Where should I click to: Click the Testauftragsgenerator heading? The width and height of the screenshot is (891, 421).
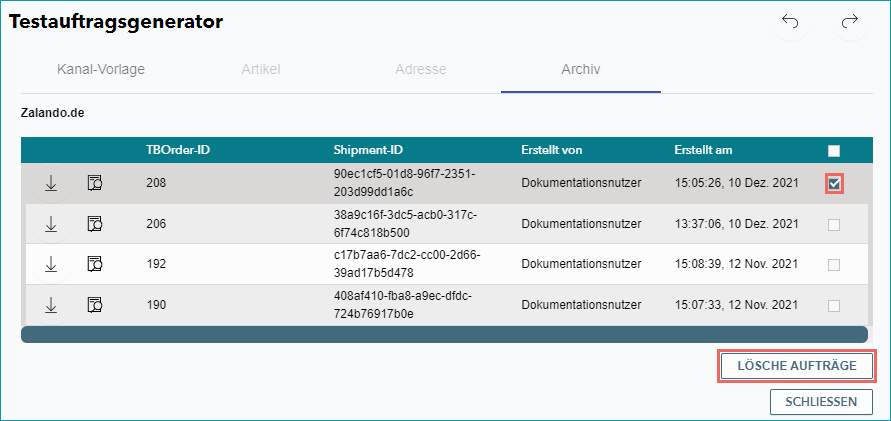(116, 22)
